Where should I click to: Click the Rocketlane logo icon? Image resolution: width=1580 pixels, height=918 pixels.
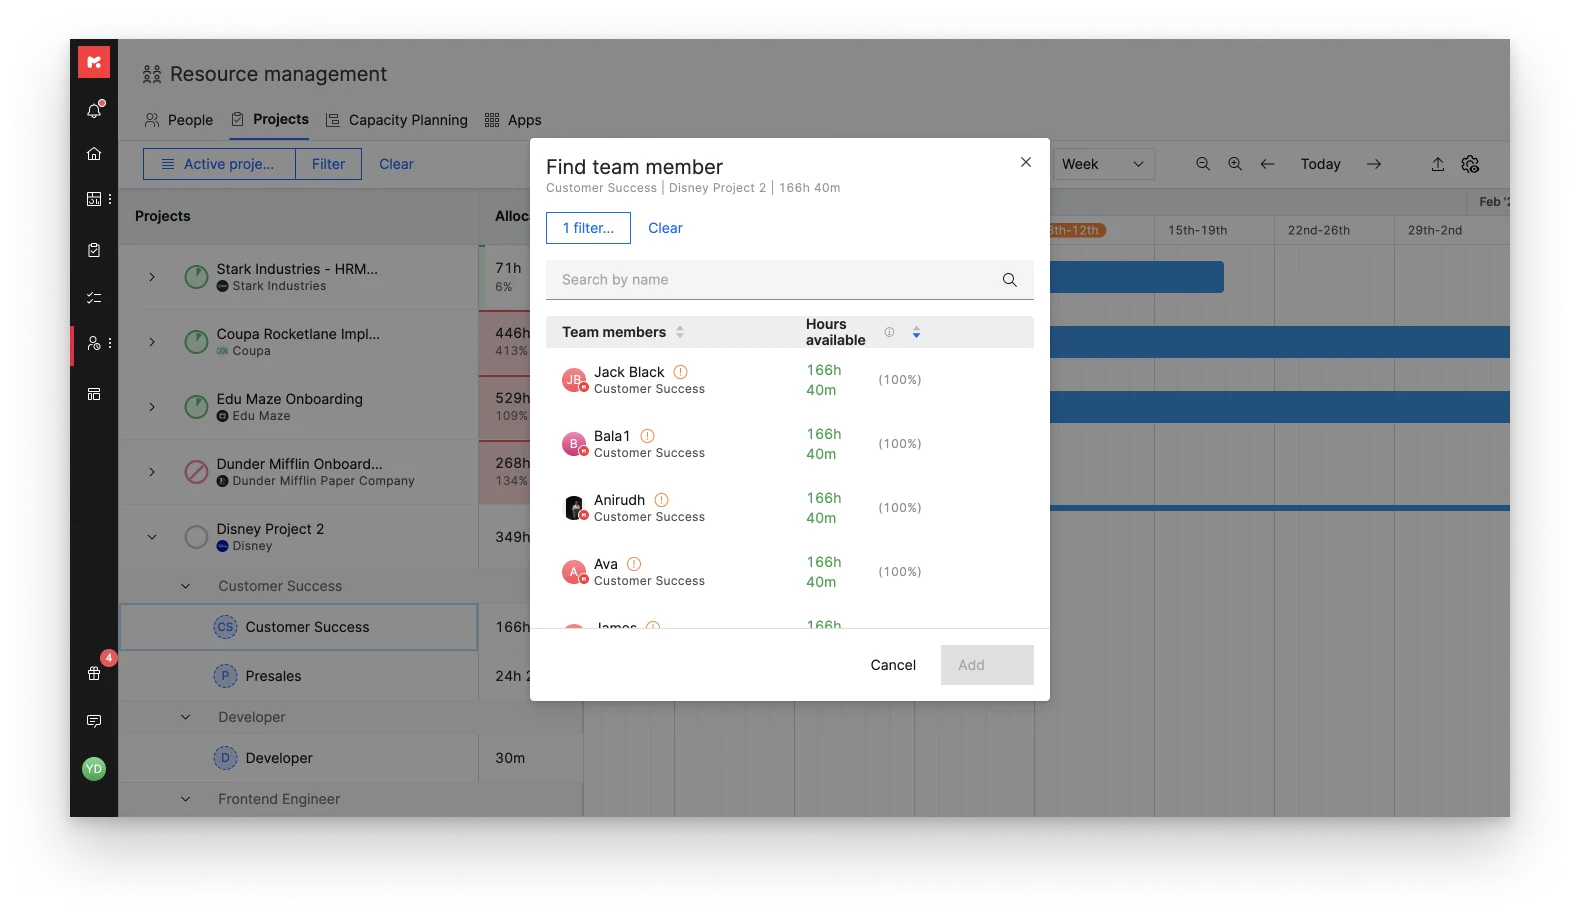94,62
